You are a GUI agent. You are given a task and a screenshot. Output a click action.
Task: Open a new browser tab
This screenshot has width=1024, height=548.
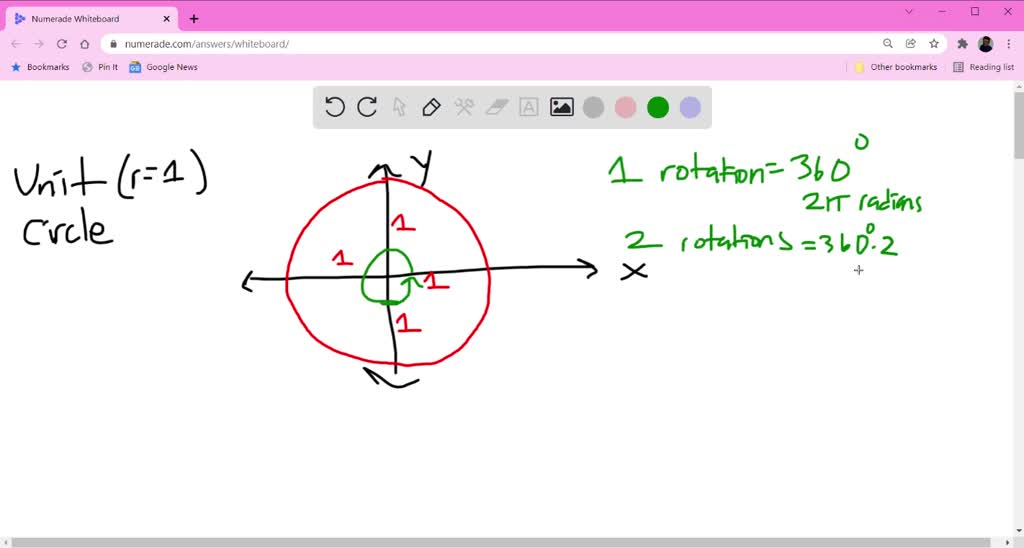[194, 19]
